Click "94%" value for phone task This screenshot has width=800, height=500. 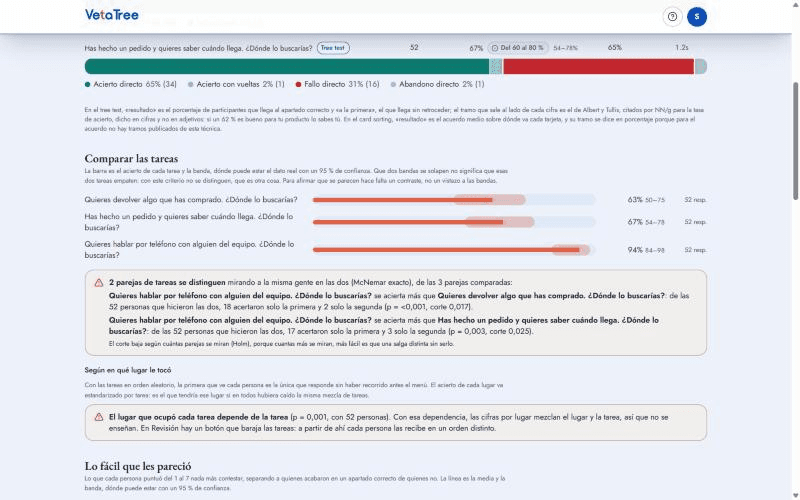[635, 250]
